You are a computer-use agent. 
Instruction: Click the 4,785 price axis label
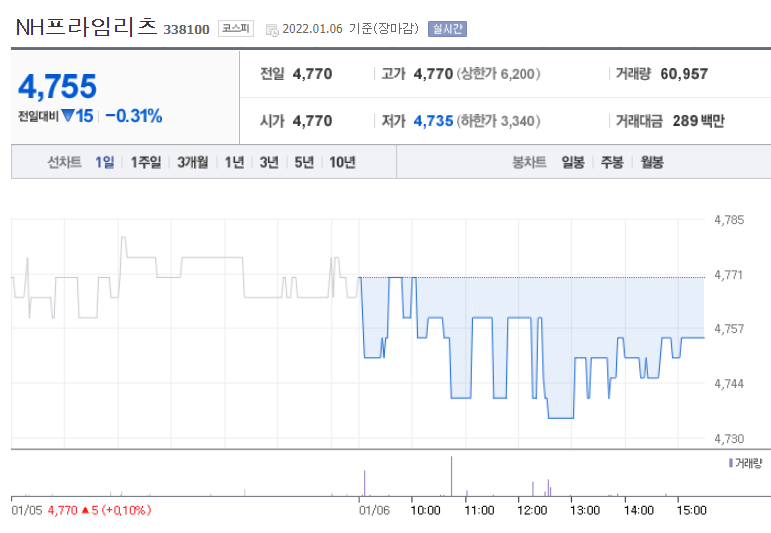(729, 220)
